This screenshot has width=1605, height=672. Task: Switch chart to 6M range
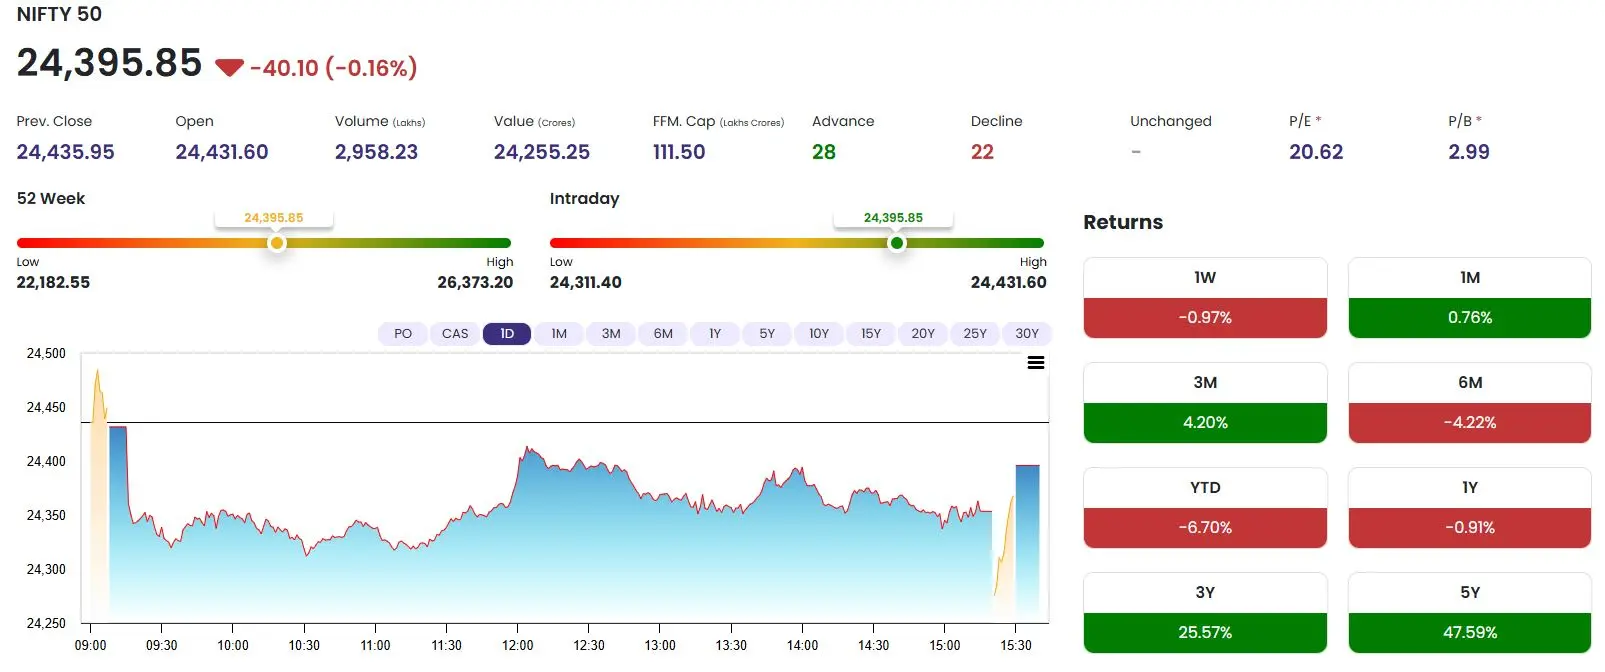tap(663, 334)
